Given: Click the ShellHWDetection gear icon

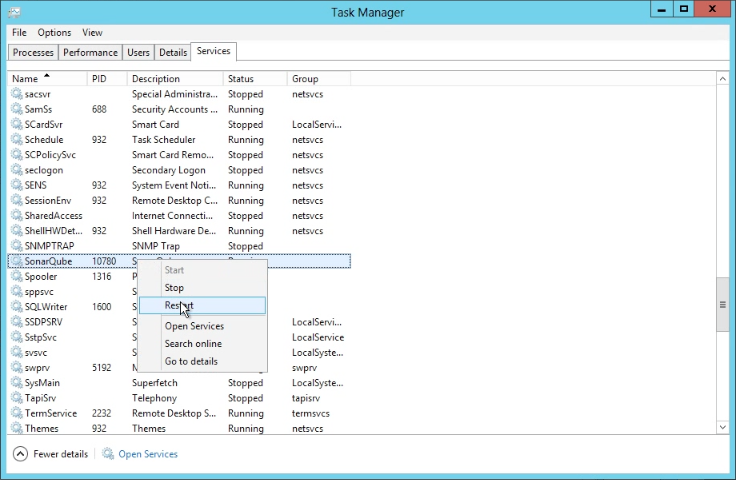Looking at the screenshot, I should click(17, 230).
